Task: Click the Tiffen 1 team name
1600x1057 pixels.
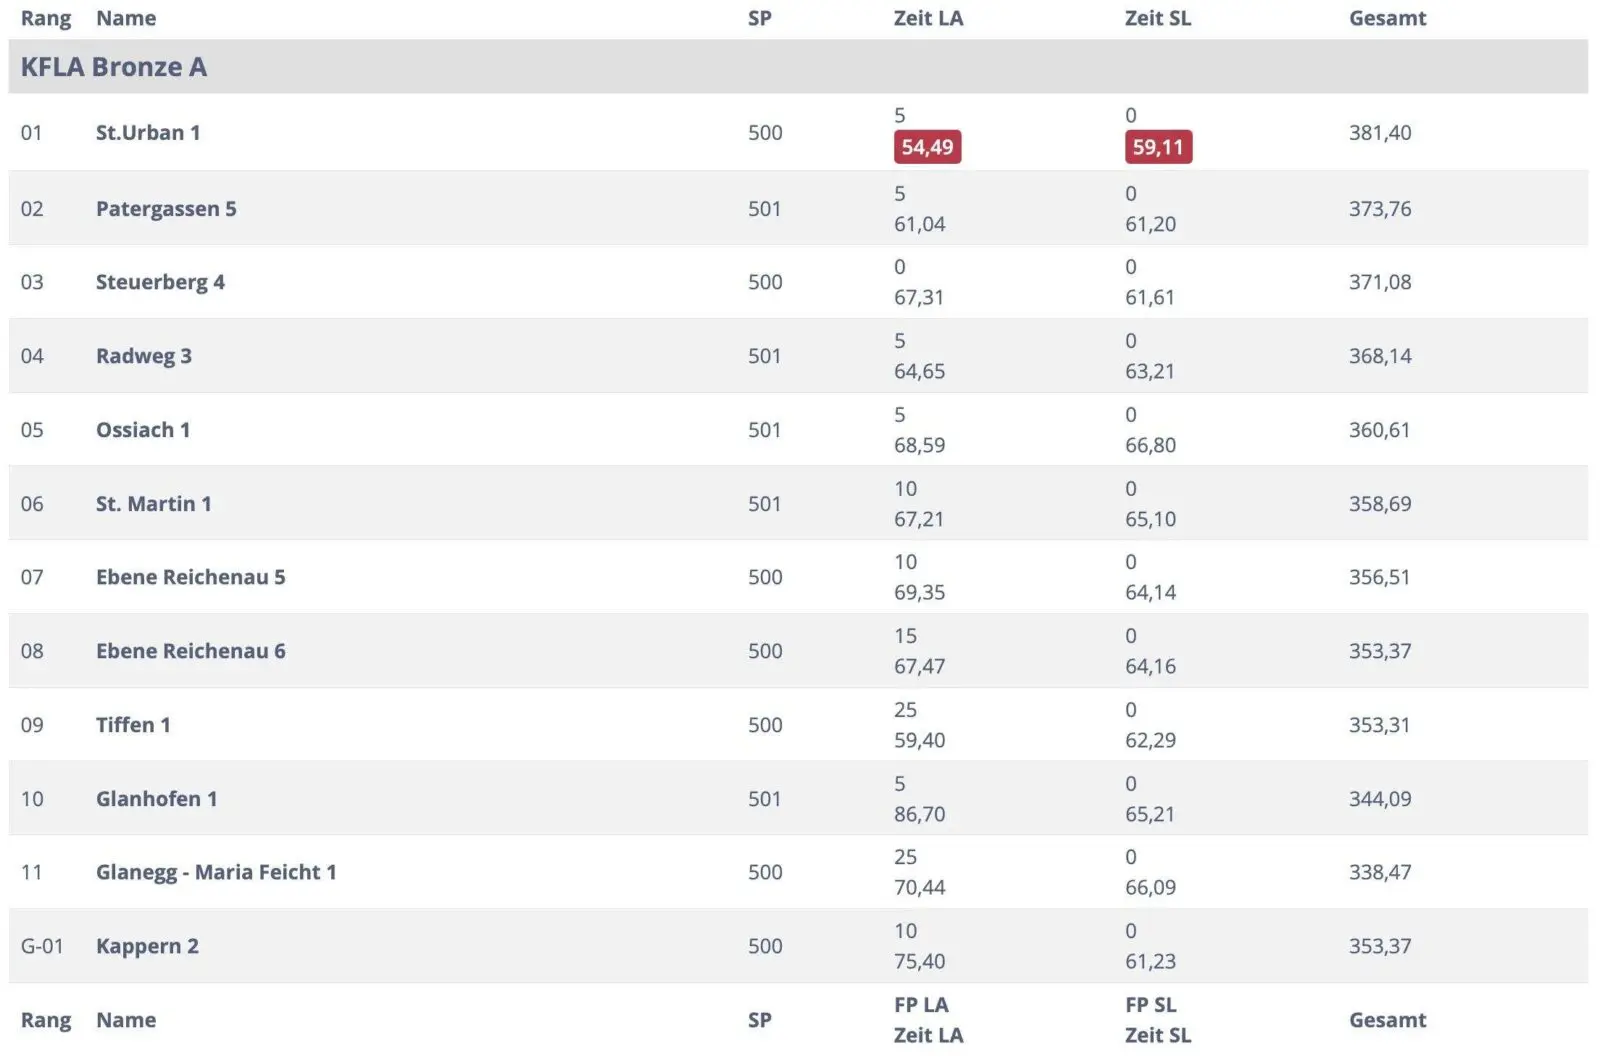Action: click(x=133, y=725)
